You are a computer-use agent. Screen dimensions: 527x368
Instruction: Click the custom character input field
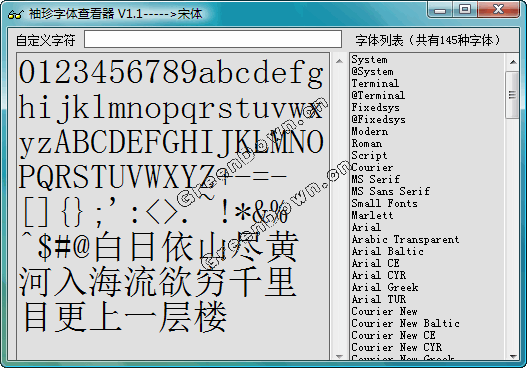[213, 39]
